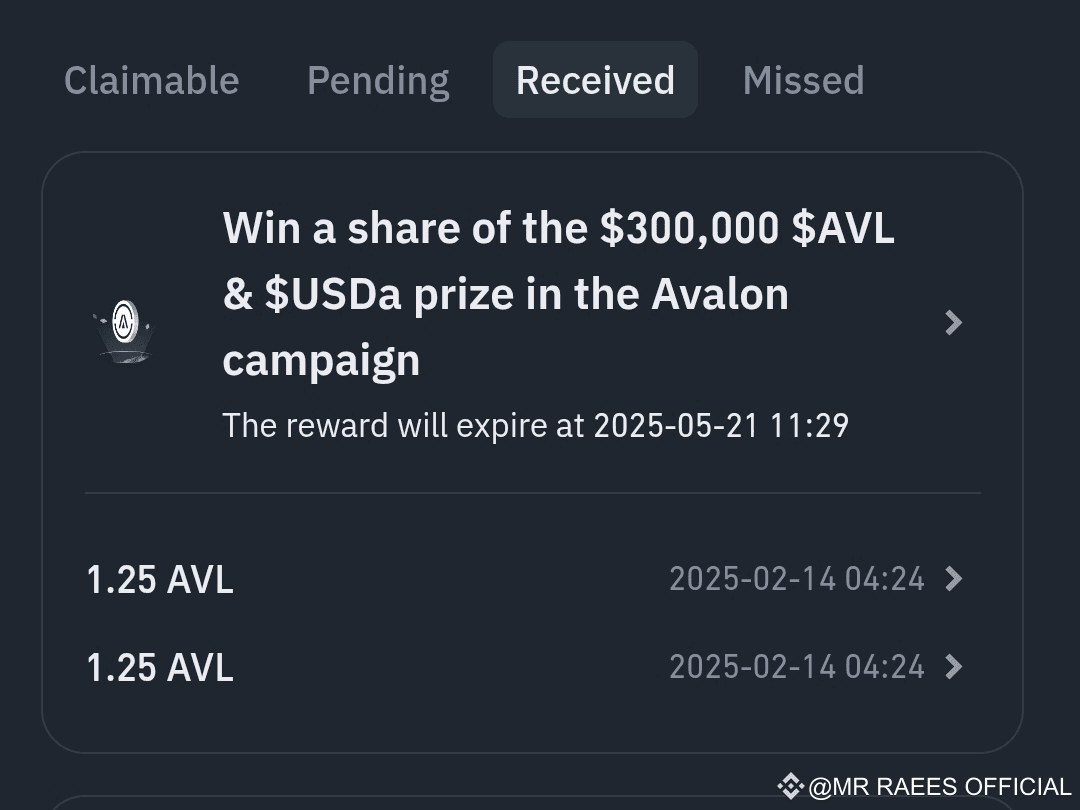Select the first 1.25 AVL entry
1080x810 pixels.
coord(160,579)
